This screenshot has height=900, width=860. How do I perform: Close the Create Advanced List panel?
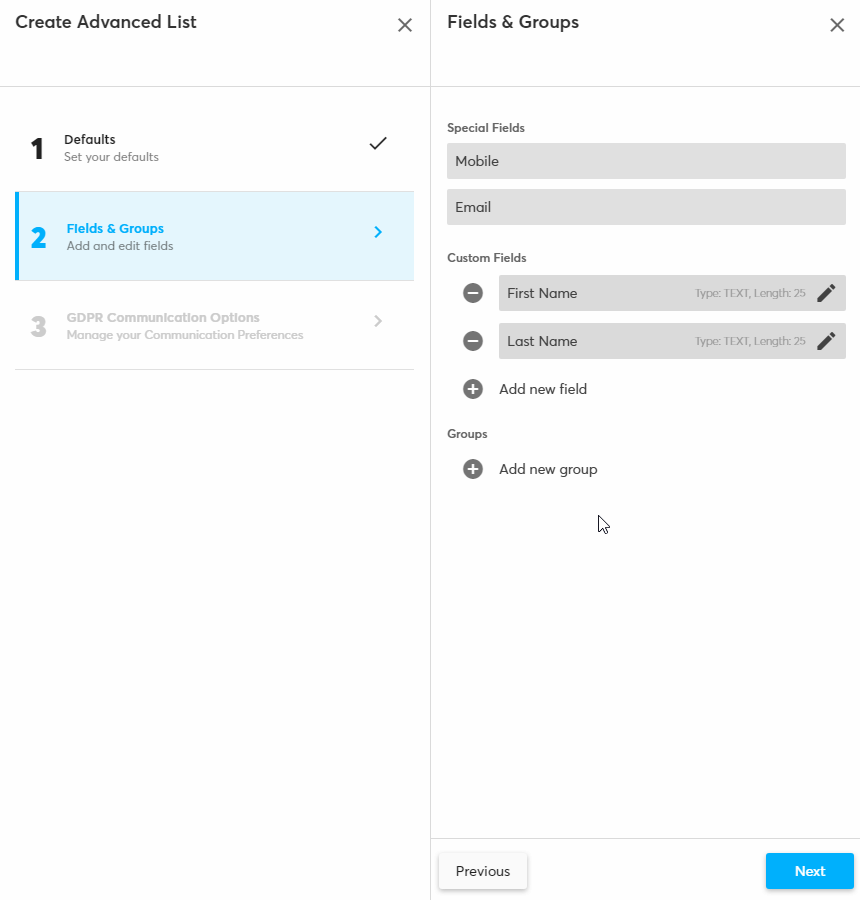point(405,25)
